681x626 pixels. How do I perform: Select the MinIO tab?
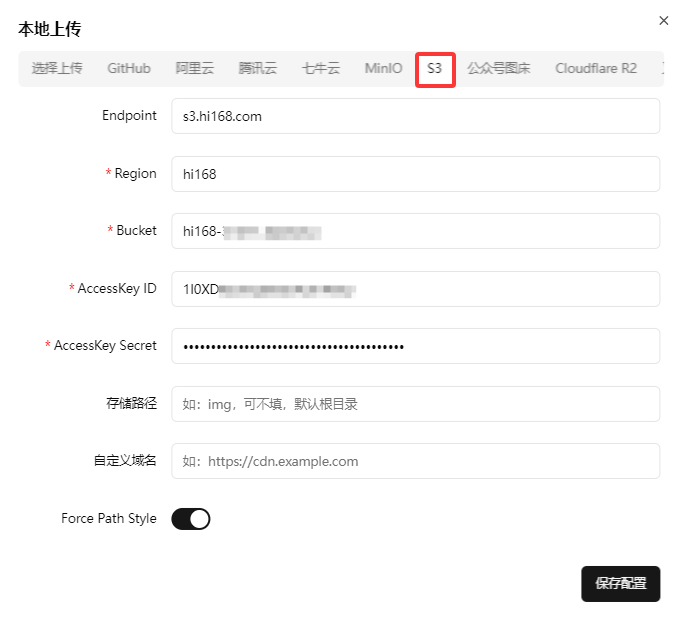point(383,69)
